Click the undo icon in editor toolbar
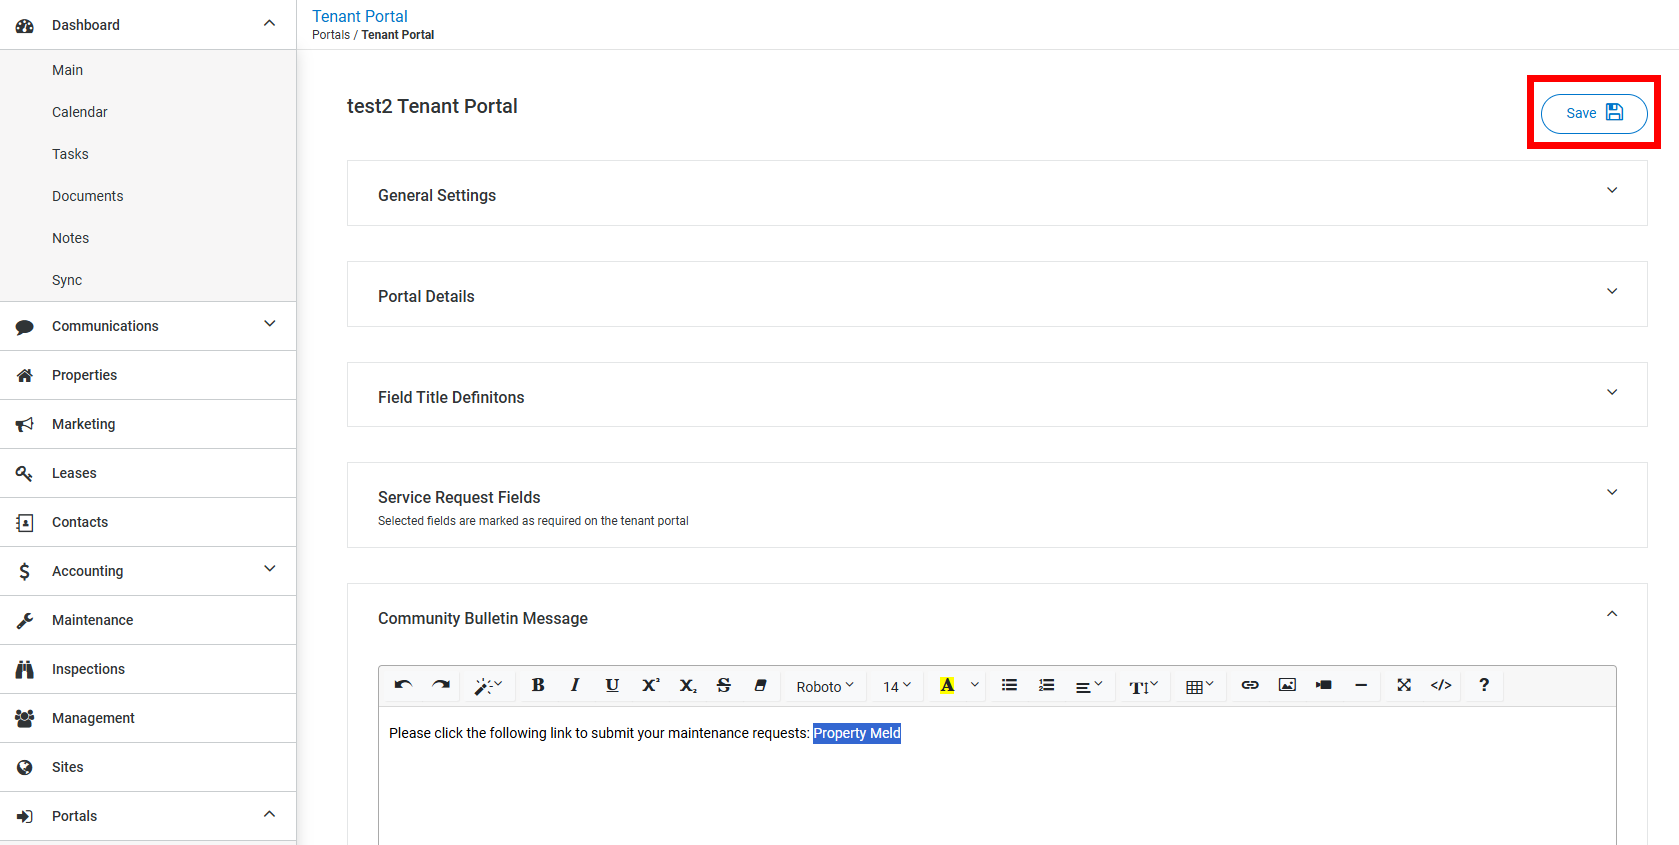Image resolution: width=1679 pixels, height=845 pixels. pos(403,685)
